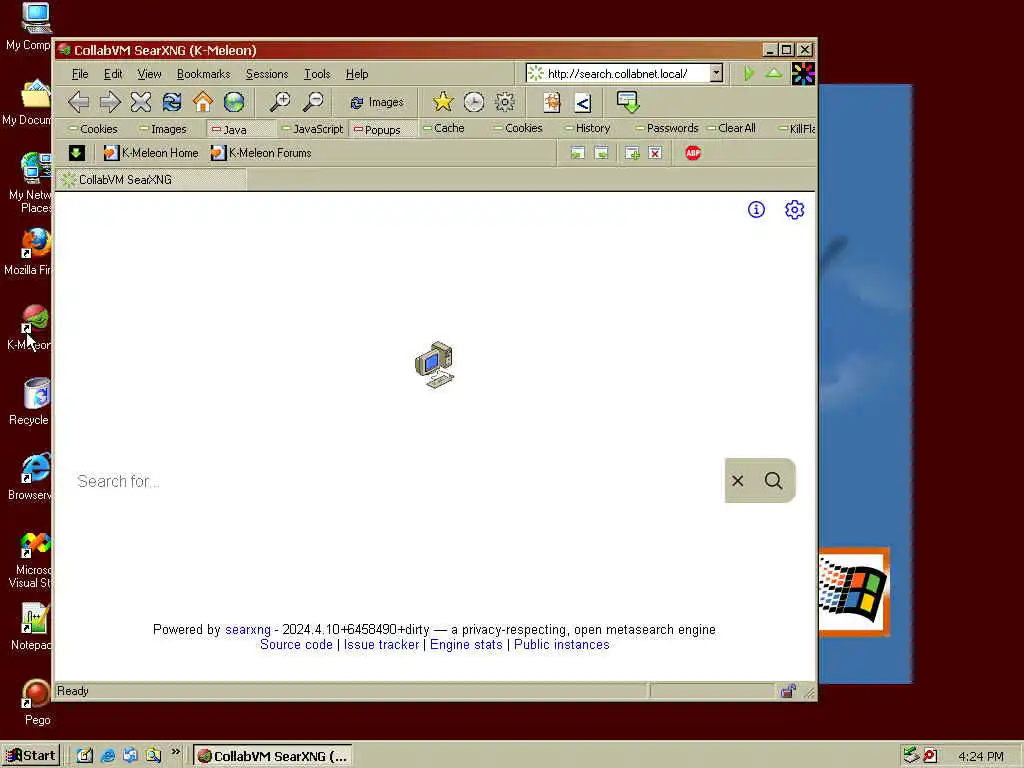Switch to previous tab window icon

[577, 153]
